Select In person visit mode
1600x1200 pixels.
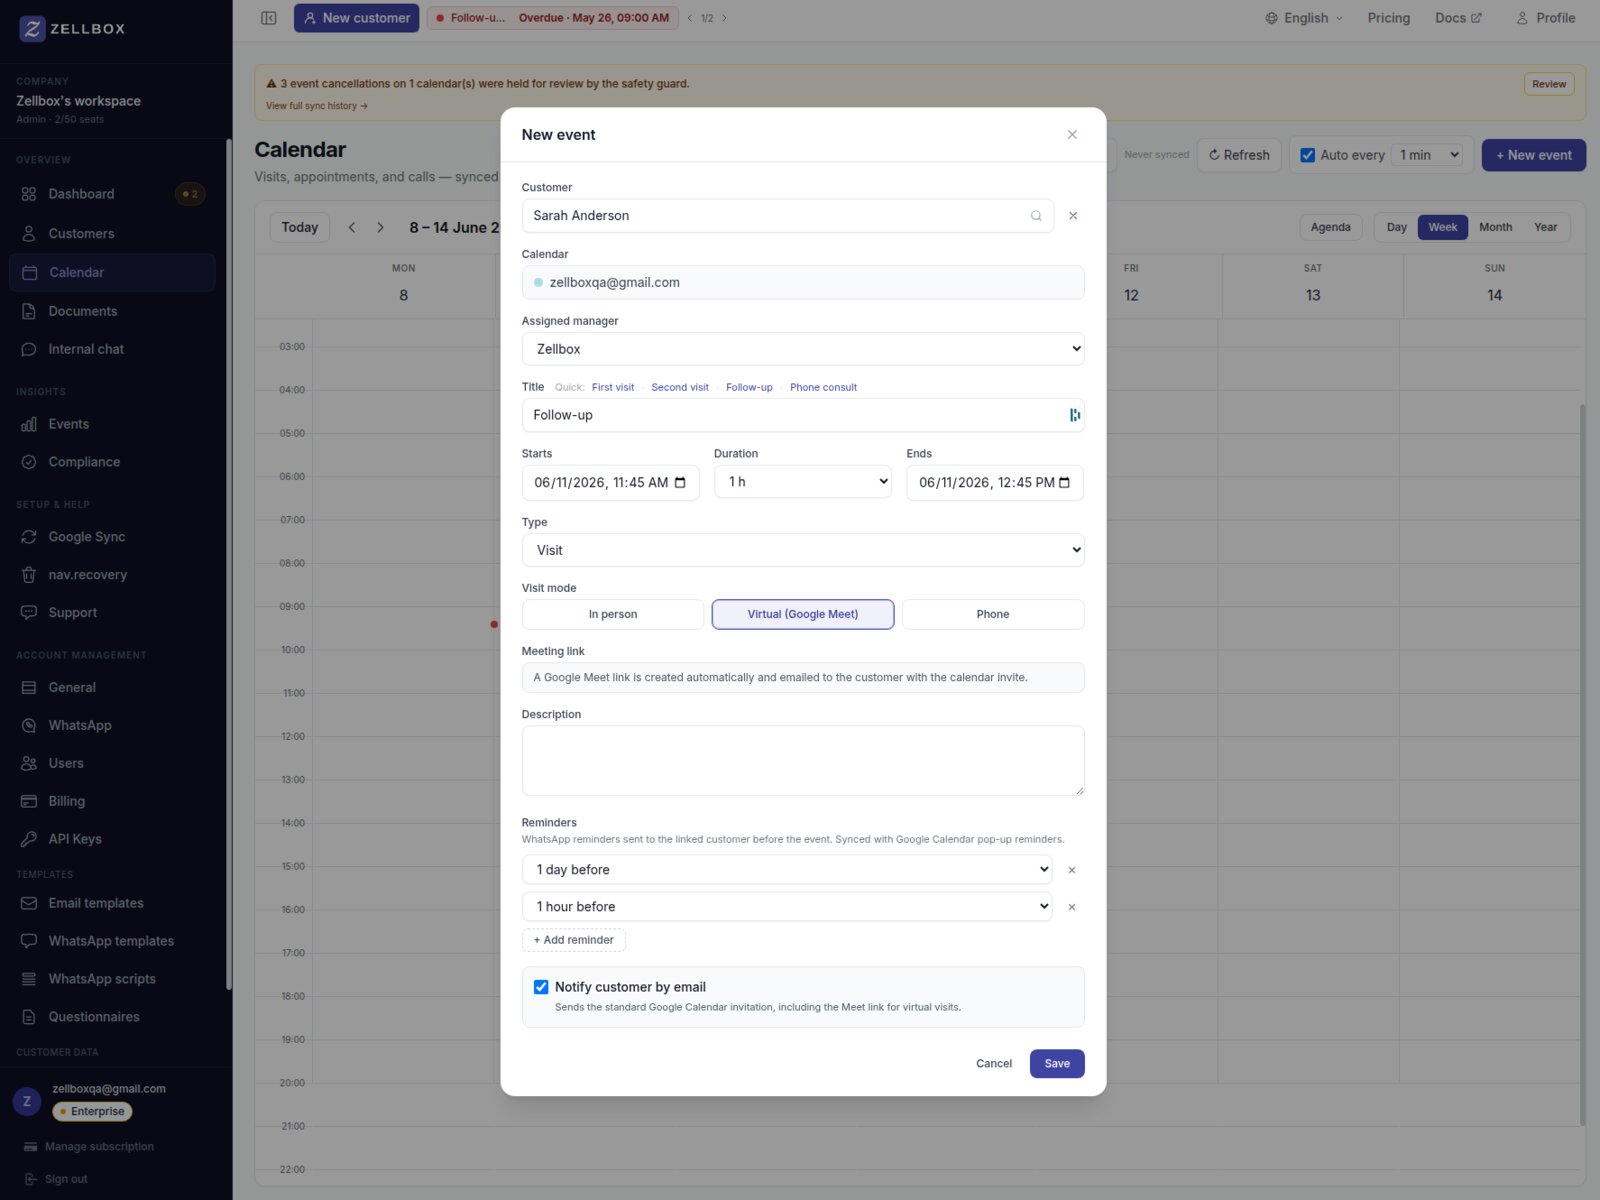pyautogui.click(x=613, y=614)
